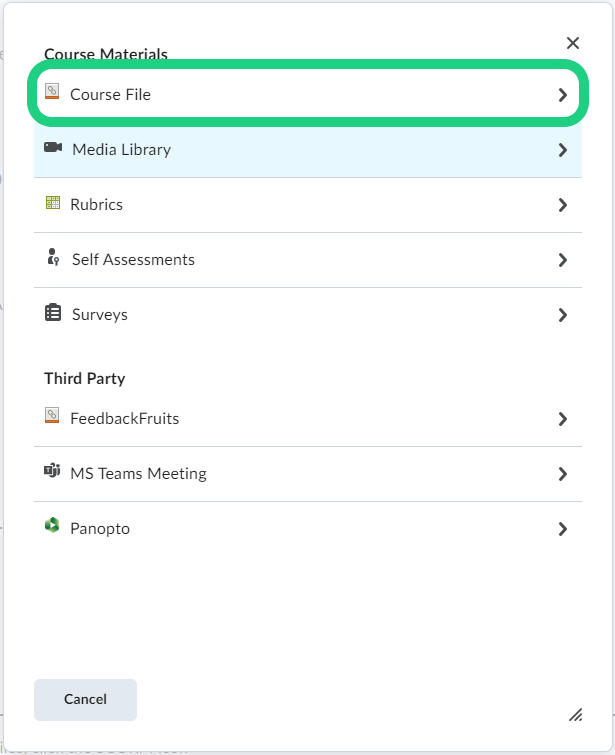This screenshot has height=755, width=615.
Task: Click the Self Assessments person icon
Action: pos(53,258)
